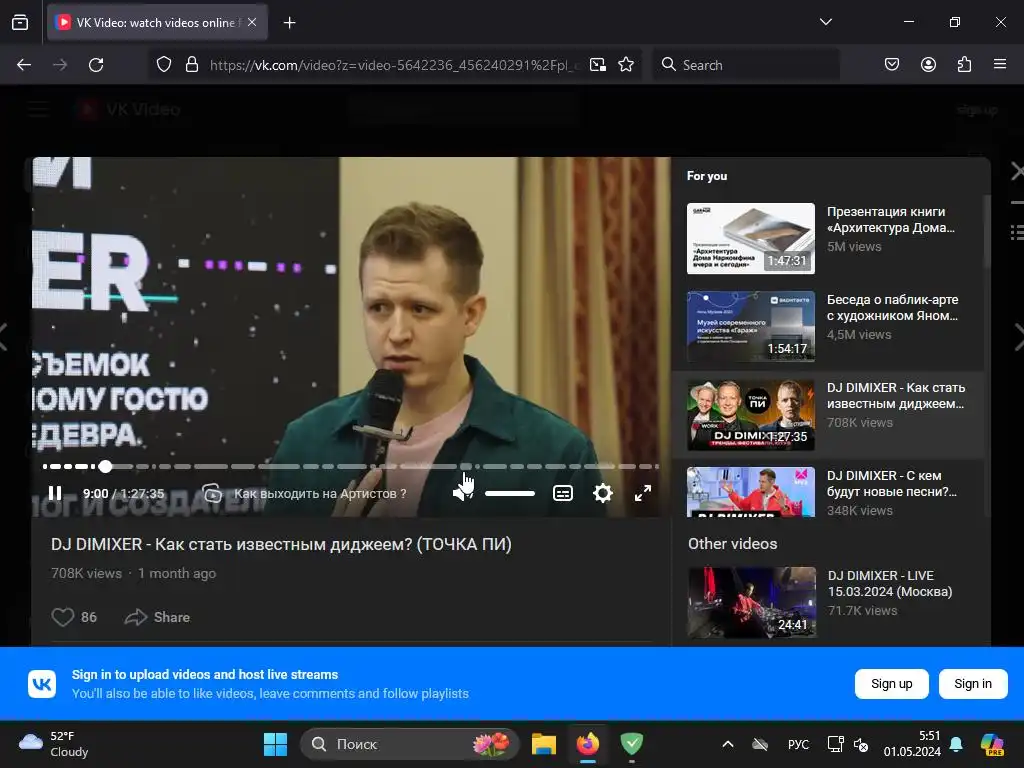
Task: Select the VK Video browser tab
Action: click(x=157, y=22)
